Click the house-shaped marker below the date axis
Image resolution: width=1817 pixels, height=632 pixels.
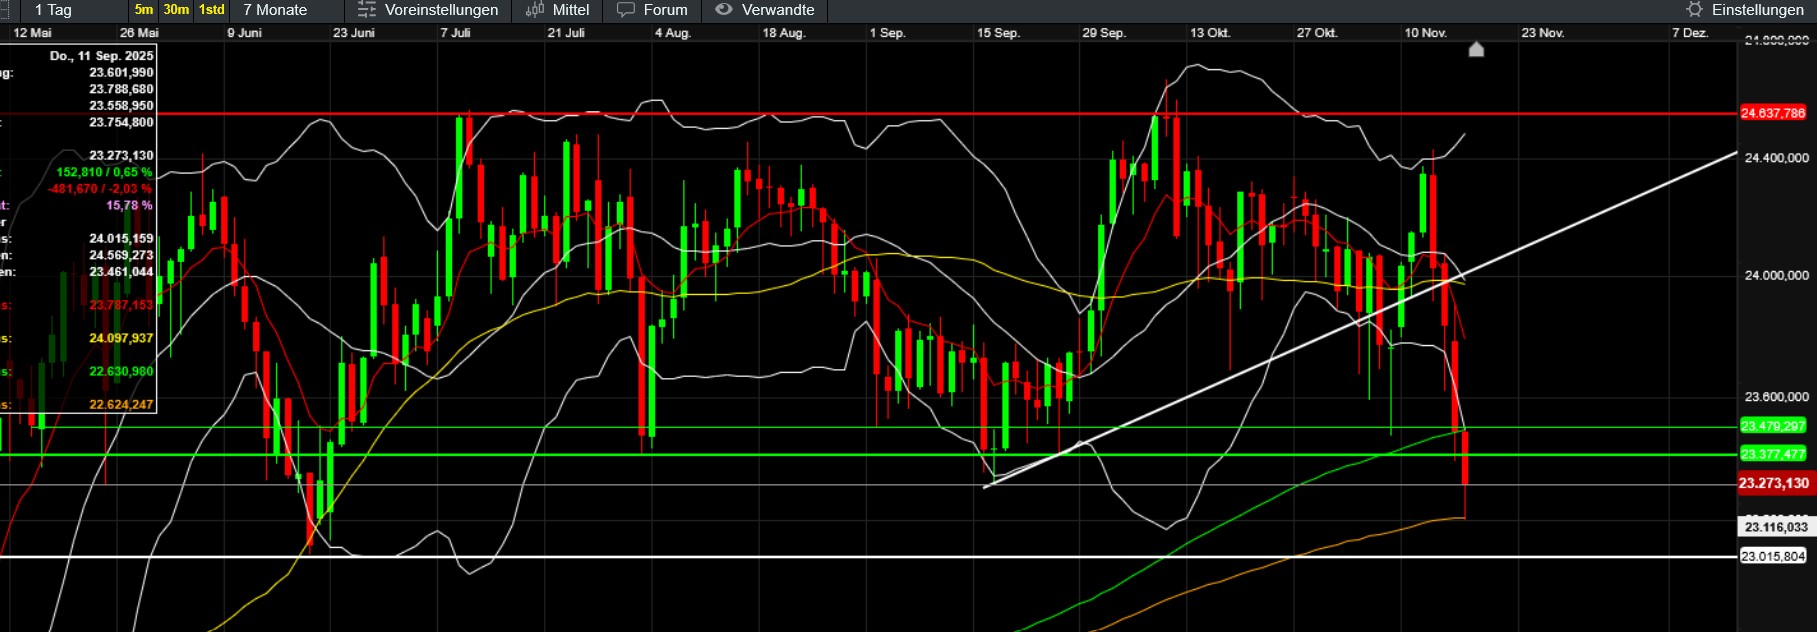tap(1476, 49)
